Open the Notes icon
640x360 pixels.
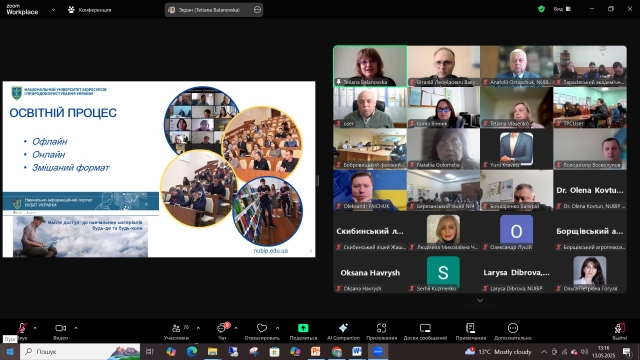(470, 328)
